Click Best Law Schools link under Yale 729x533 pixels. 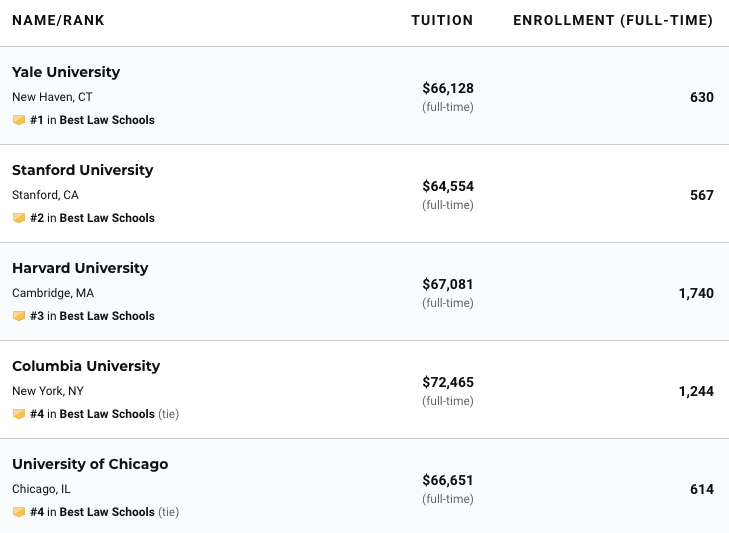coord(107,120)
